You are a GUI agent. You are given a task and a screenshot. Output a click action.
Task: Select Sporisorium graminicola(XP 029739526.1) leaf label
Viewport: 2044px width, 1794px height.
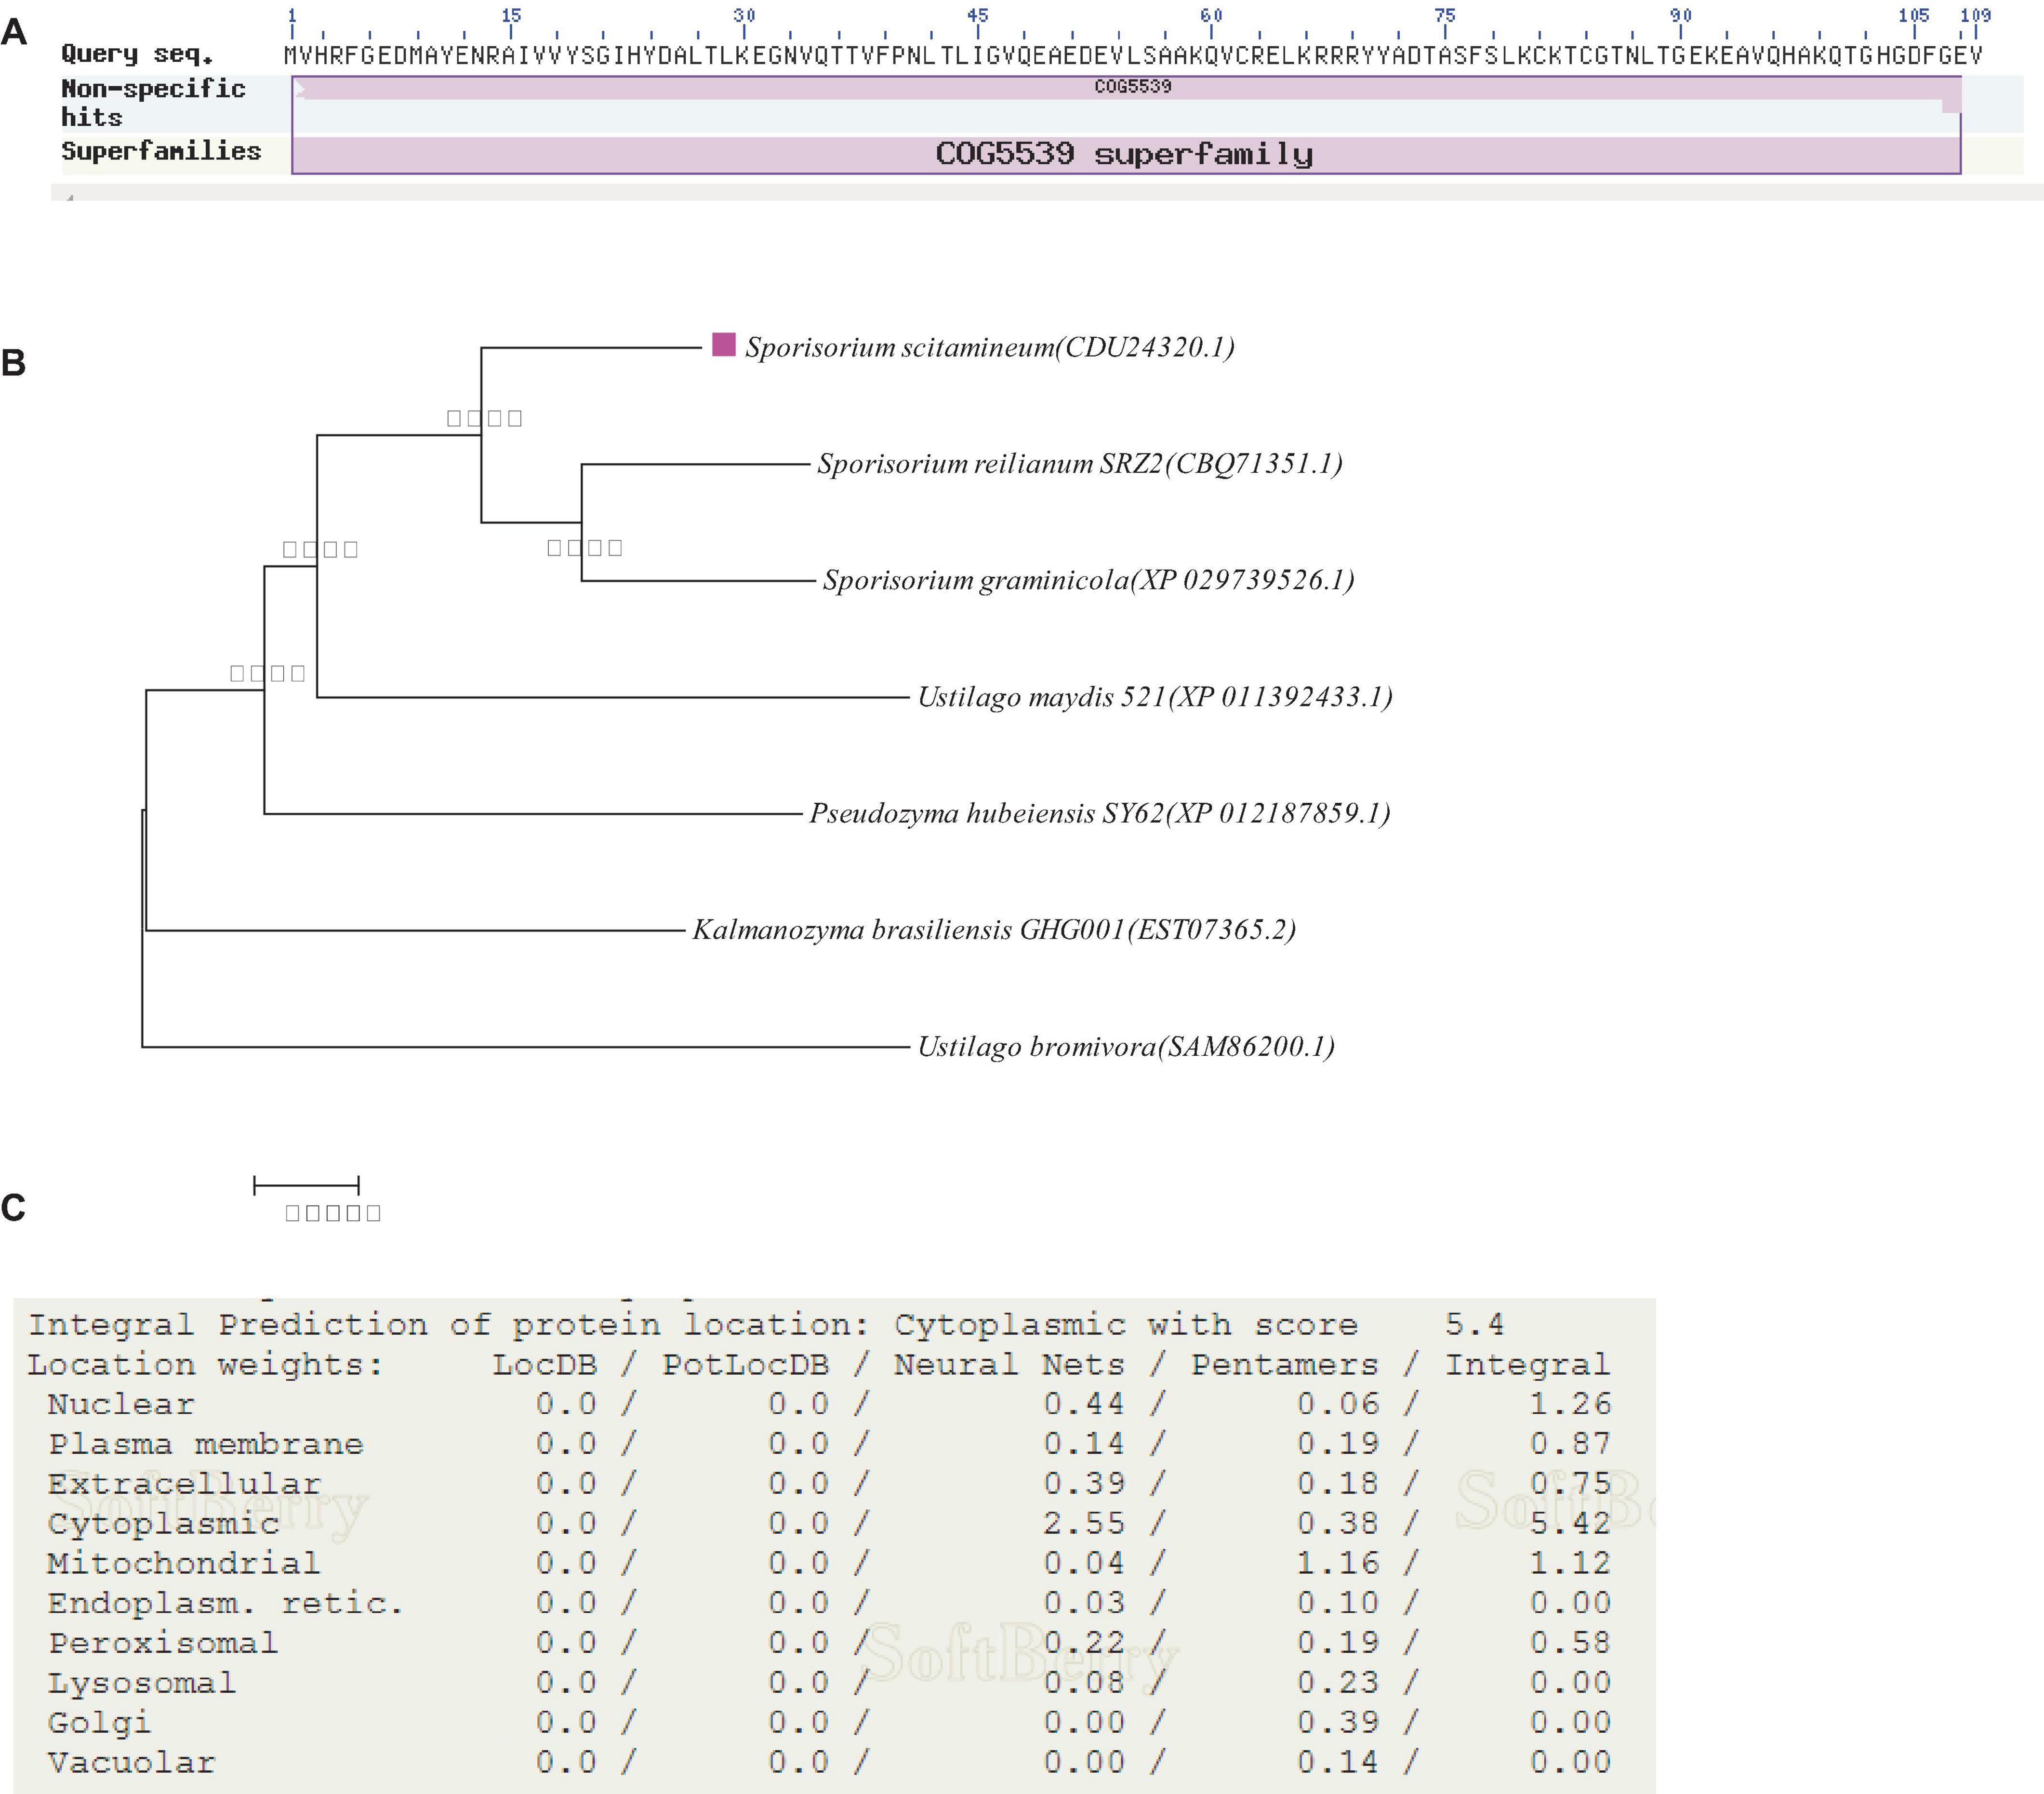pyautogui.click(x=1089, y=580)
